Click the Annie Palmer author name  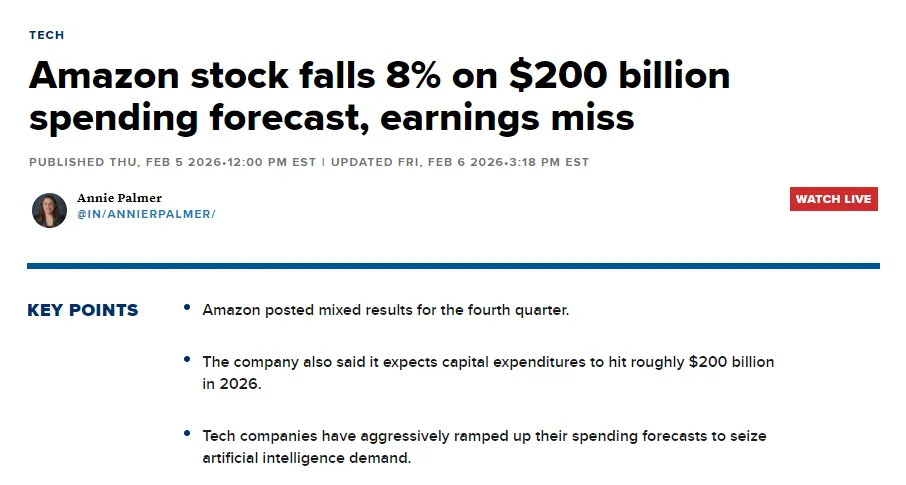tap(119, 198)
